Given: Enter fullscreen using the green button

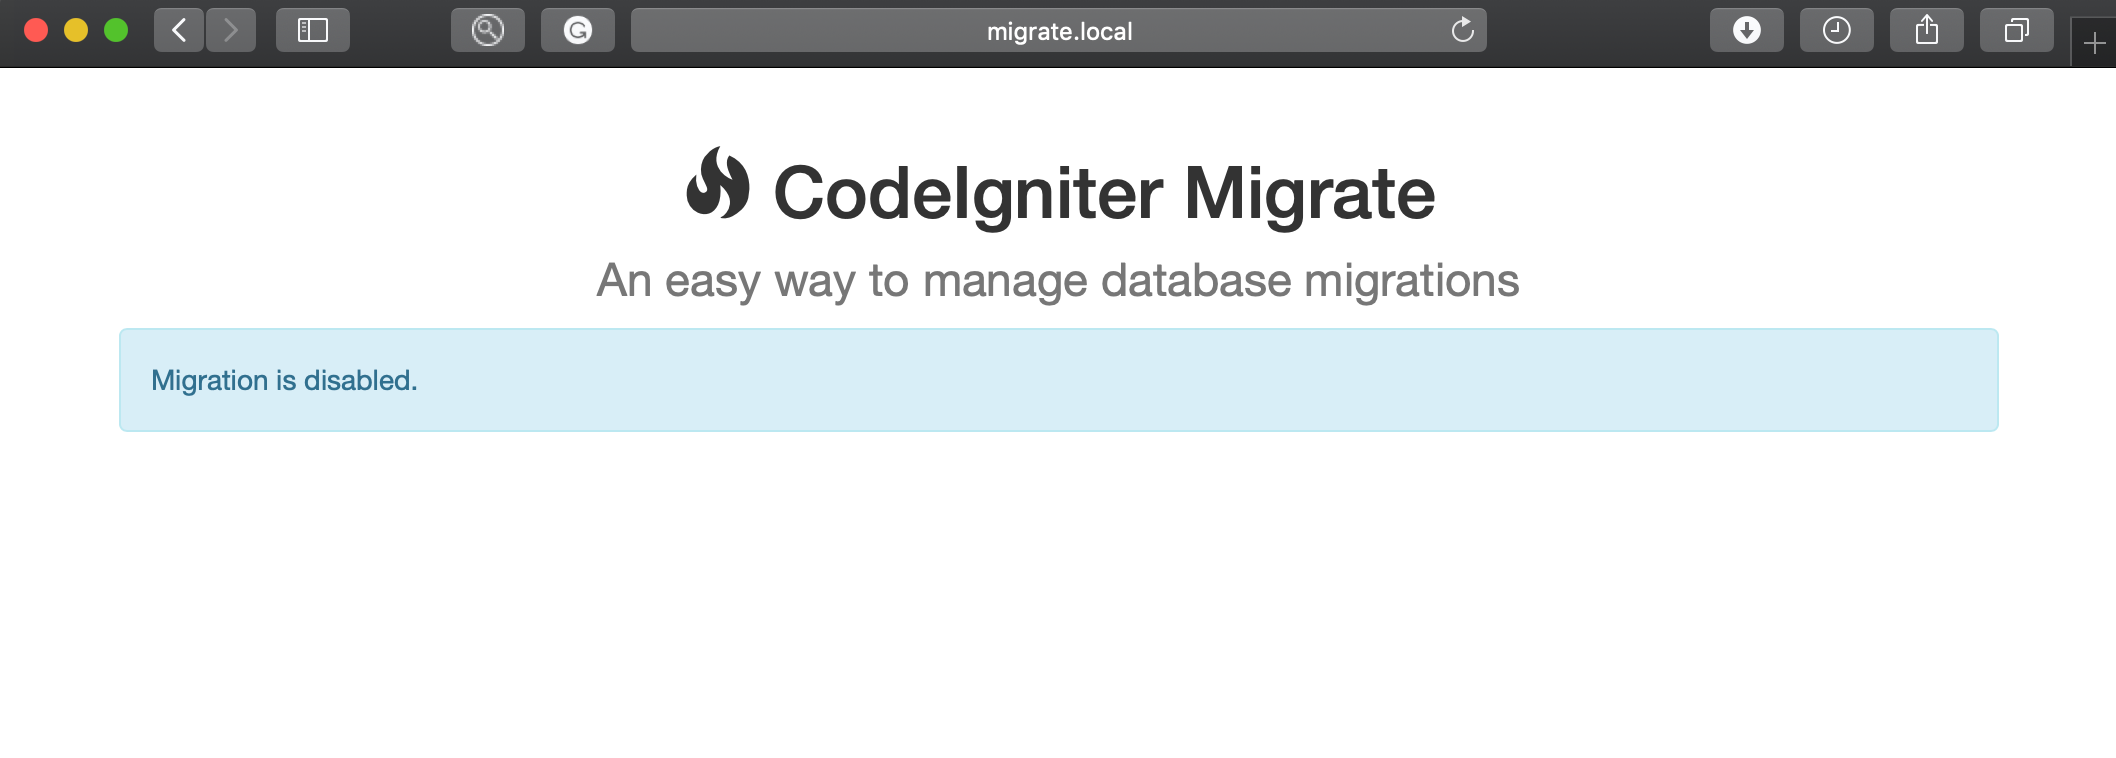Looking at the screenshot, I should click(x=118, y=30).
